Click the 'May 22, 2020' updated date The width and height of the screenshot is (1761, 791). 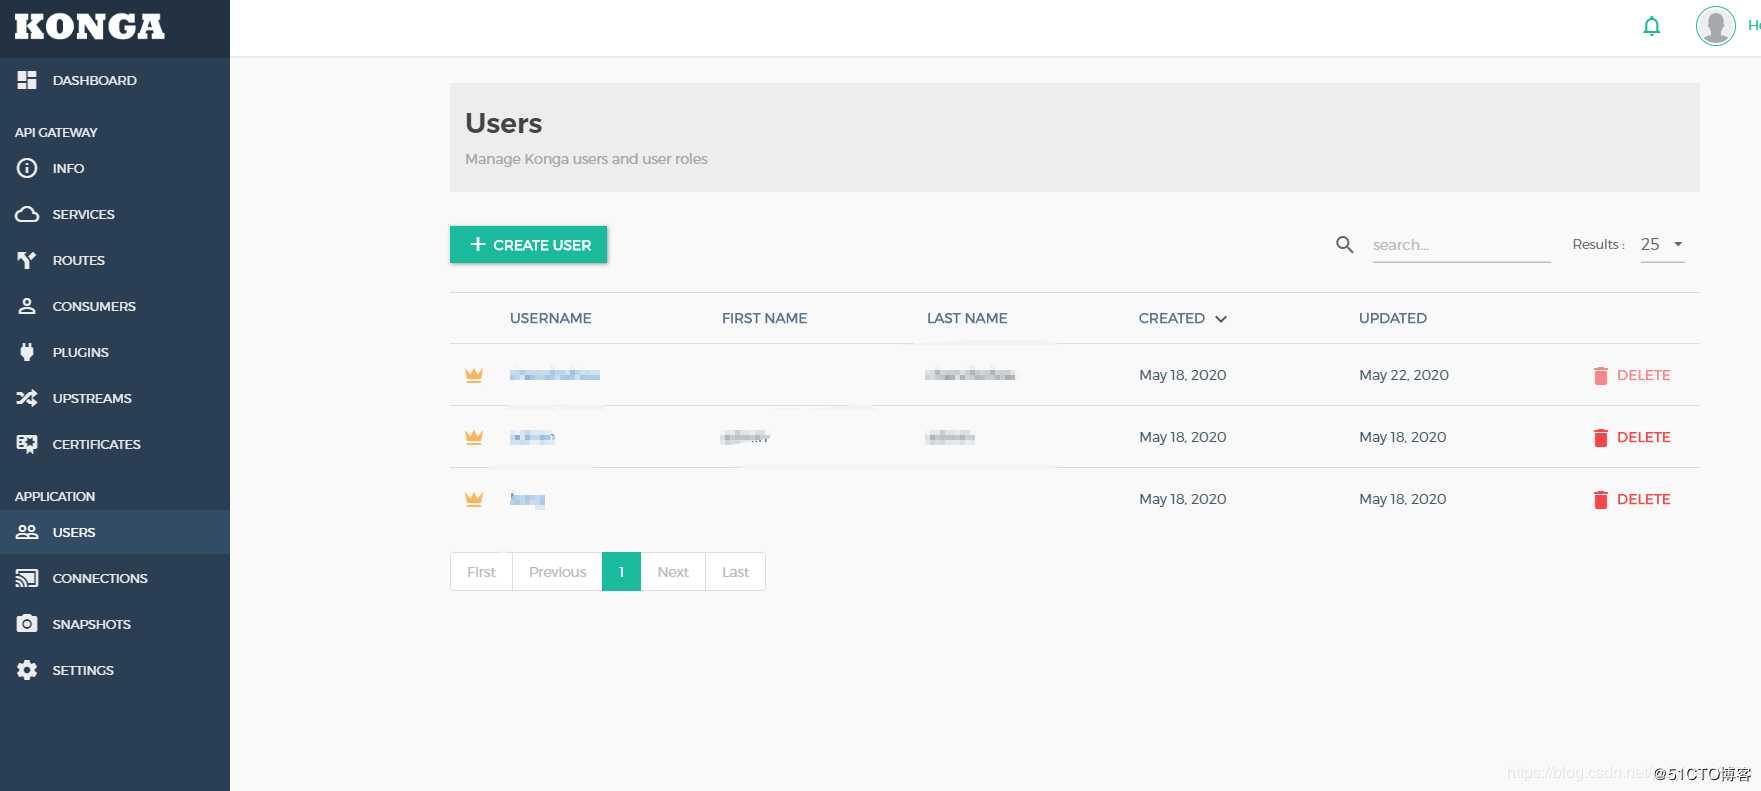1404,375
